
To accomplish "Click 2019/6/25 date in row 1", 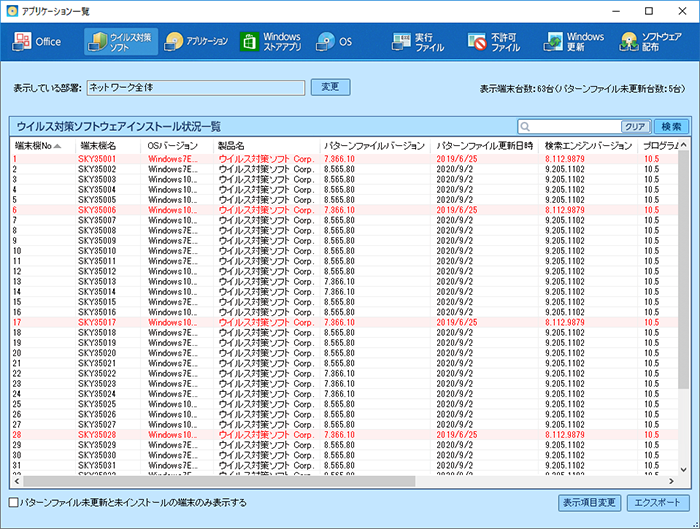I will [x=457, y=159].
